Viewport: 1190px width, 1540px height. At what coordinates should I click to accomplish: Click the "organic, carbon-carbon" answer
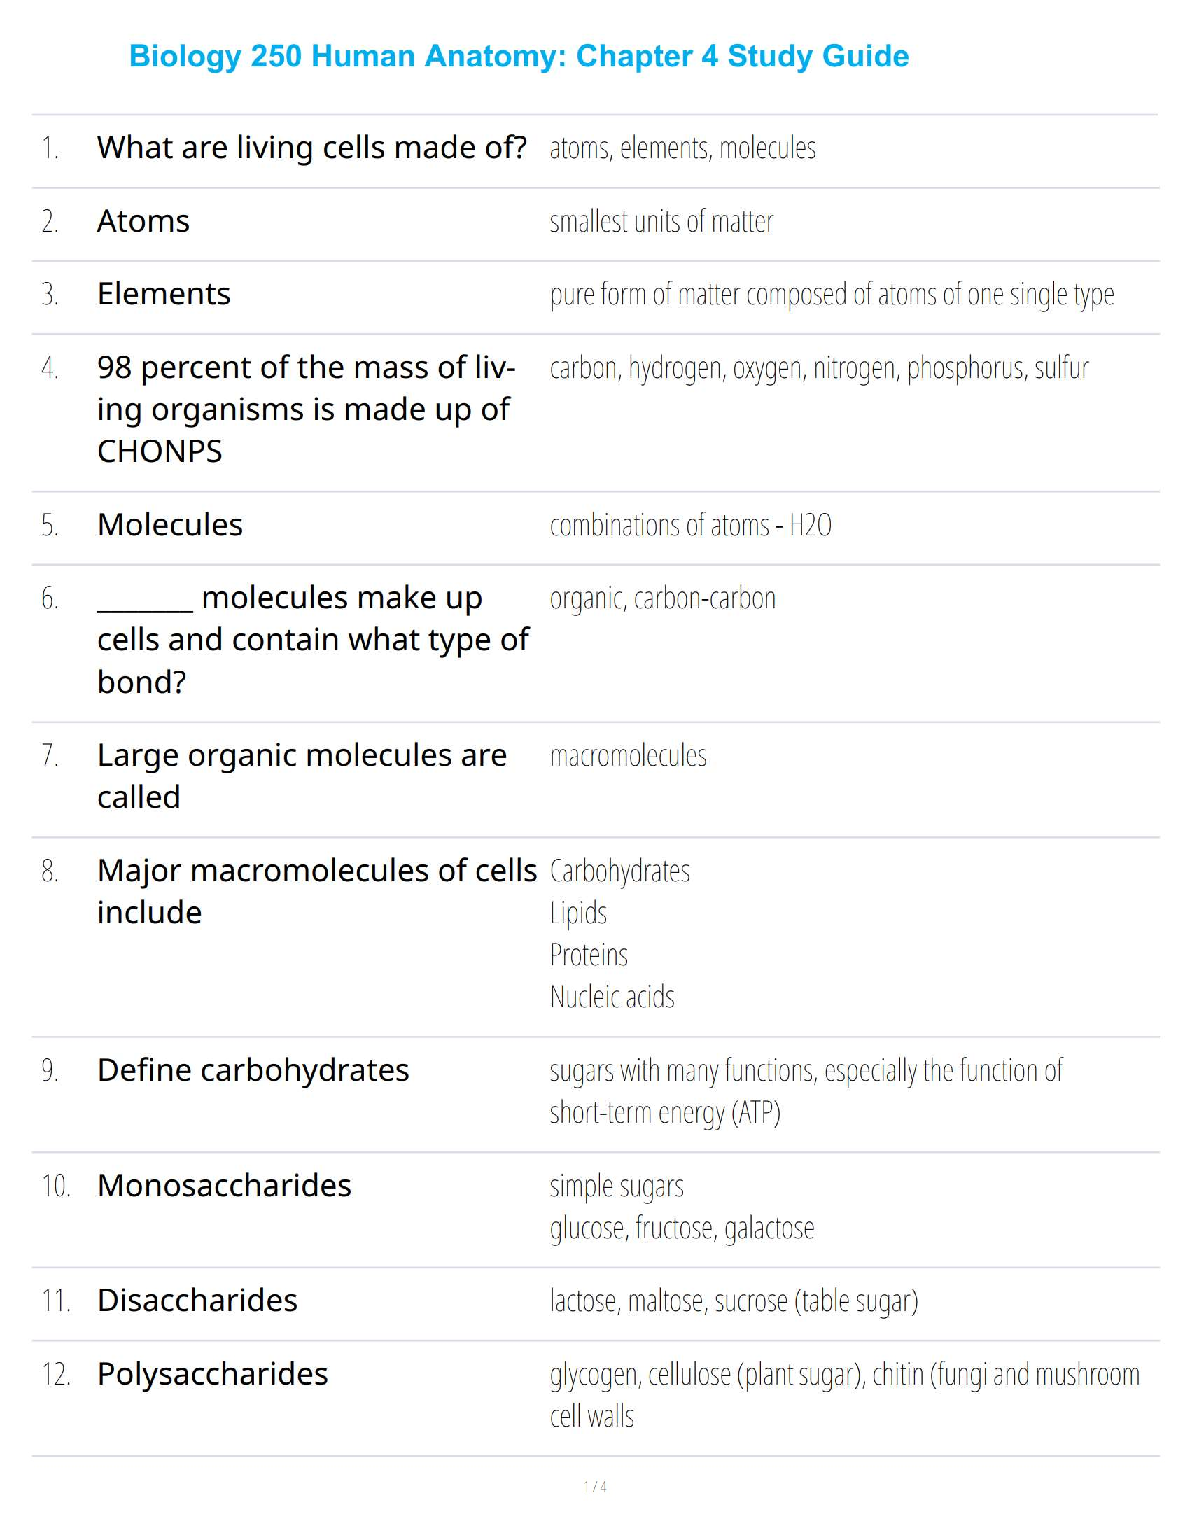662,599
